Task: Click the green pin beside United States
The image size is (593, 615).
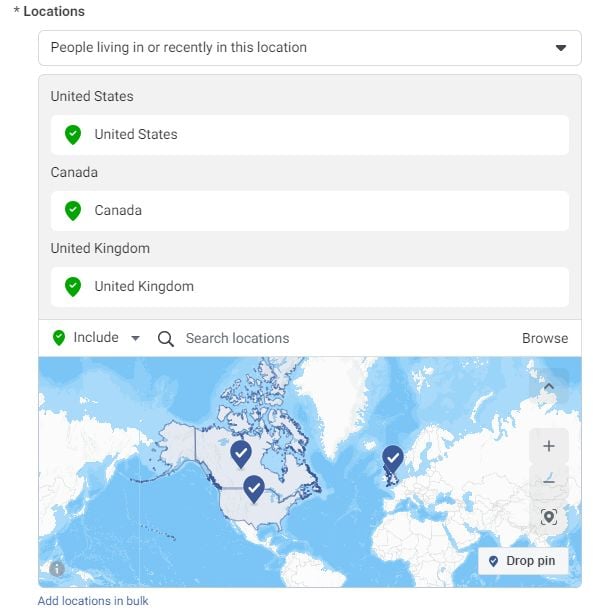Action: point(73,135)
